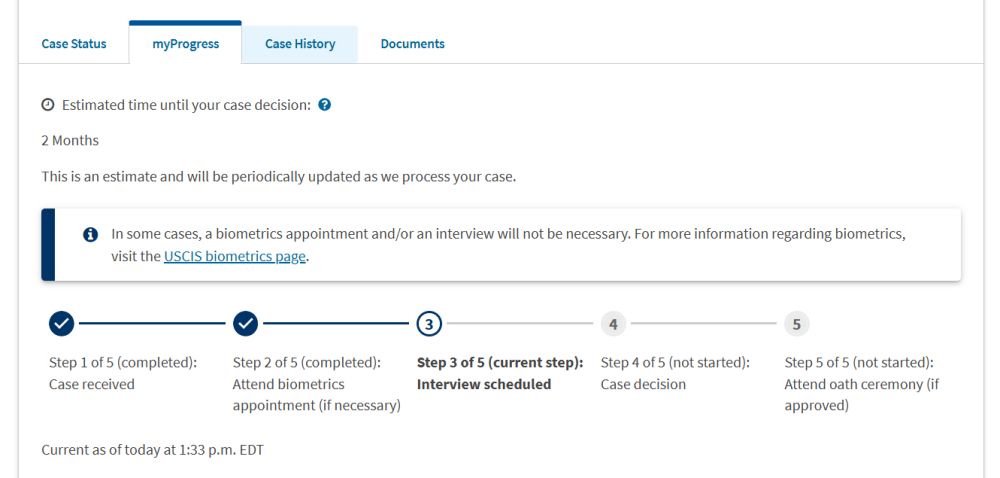The width and height of the screenshot is (1000, 478).
Task: Select the step 1 completed checkmark circle
Action: coord(62,324)
